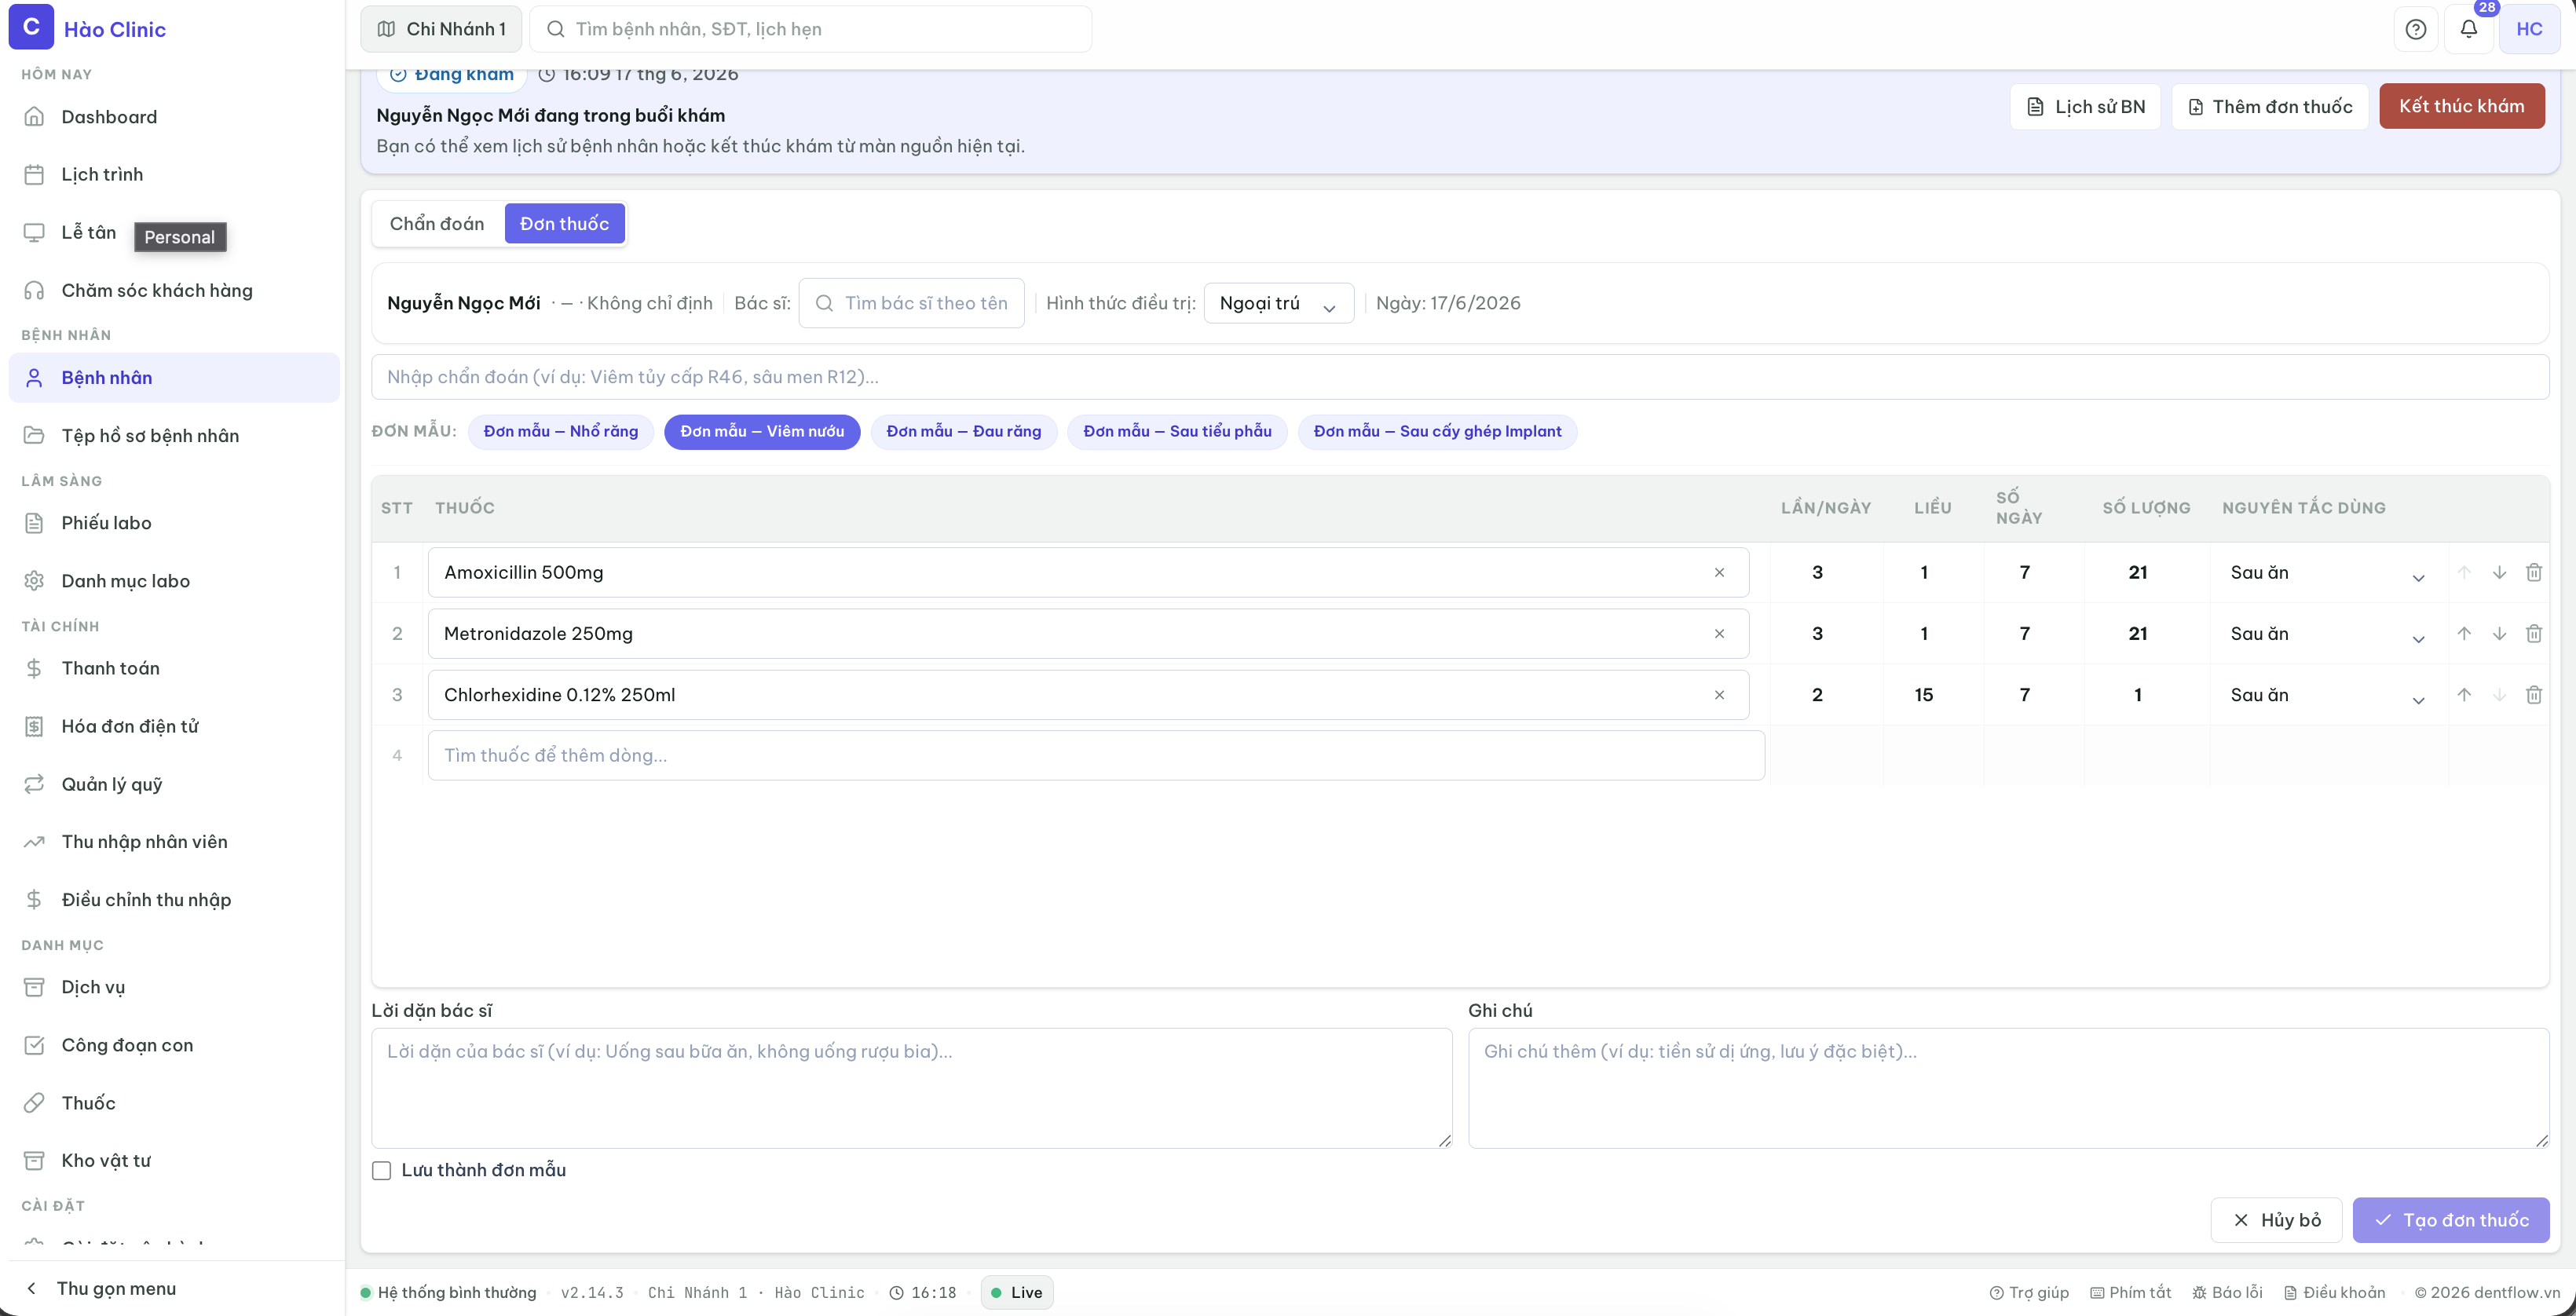Open Danh mục labo settings
The height and width of the screenshot is (1316, 2576).
click(174, 581)
